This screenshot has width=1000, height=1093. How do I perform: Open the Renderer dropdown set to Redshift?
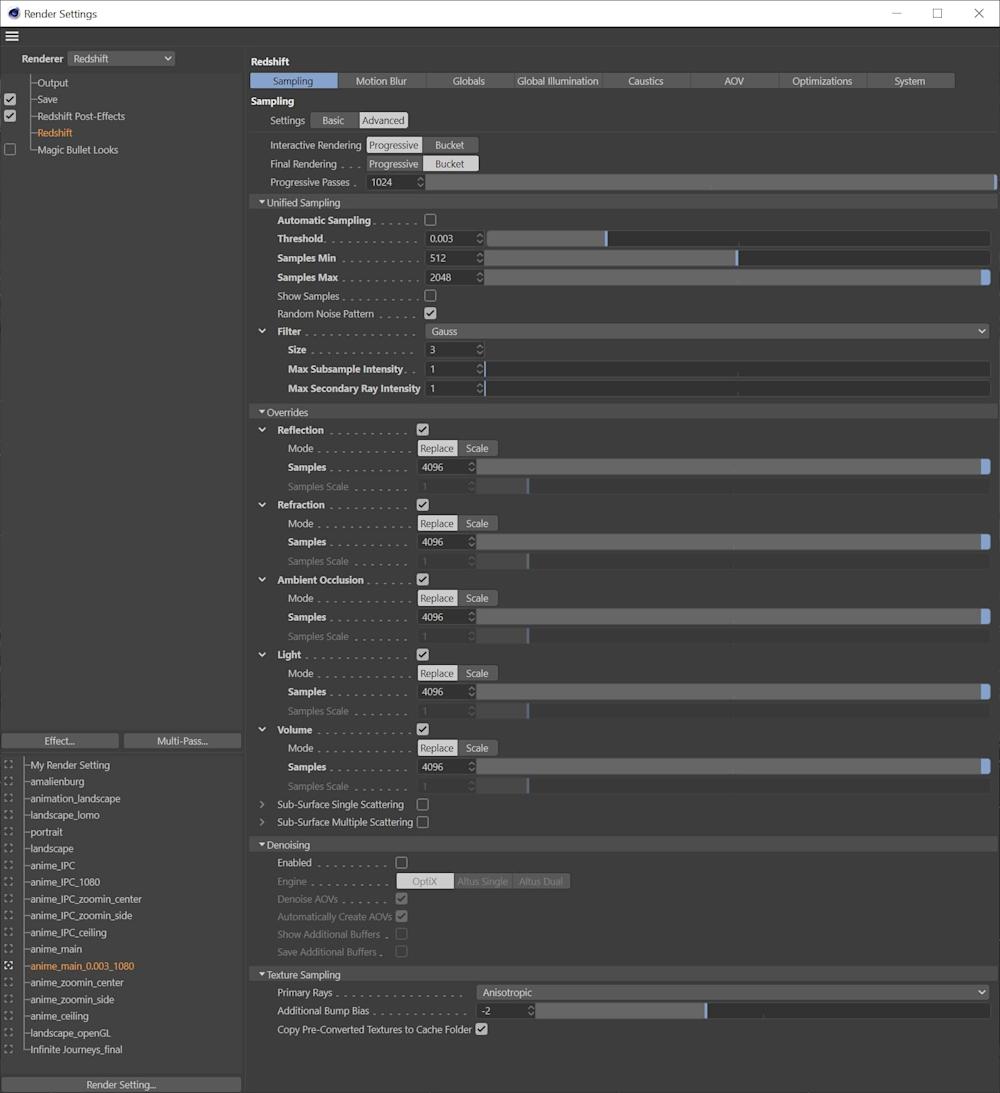pos(121,59)
